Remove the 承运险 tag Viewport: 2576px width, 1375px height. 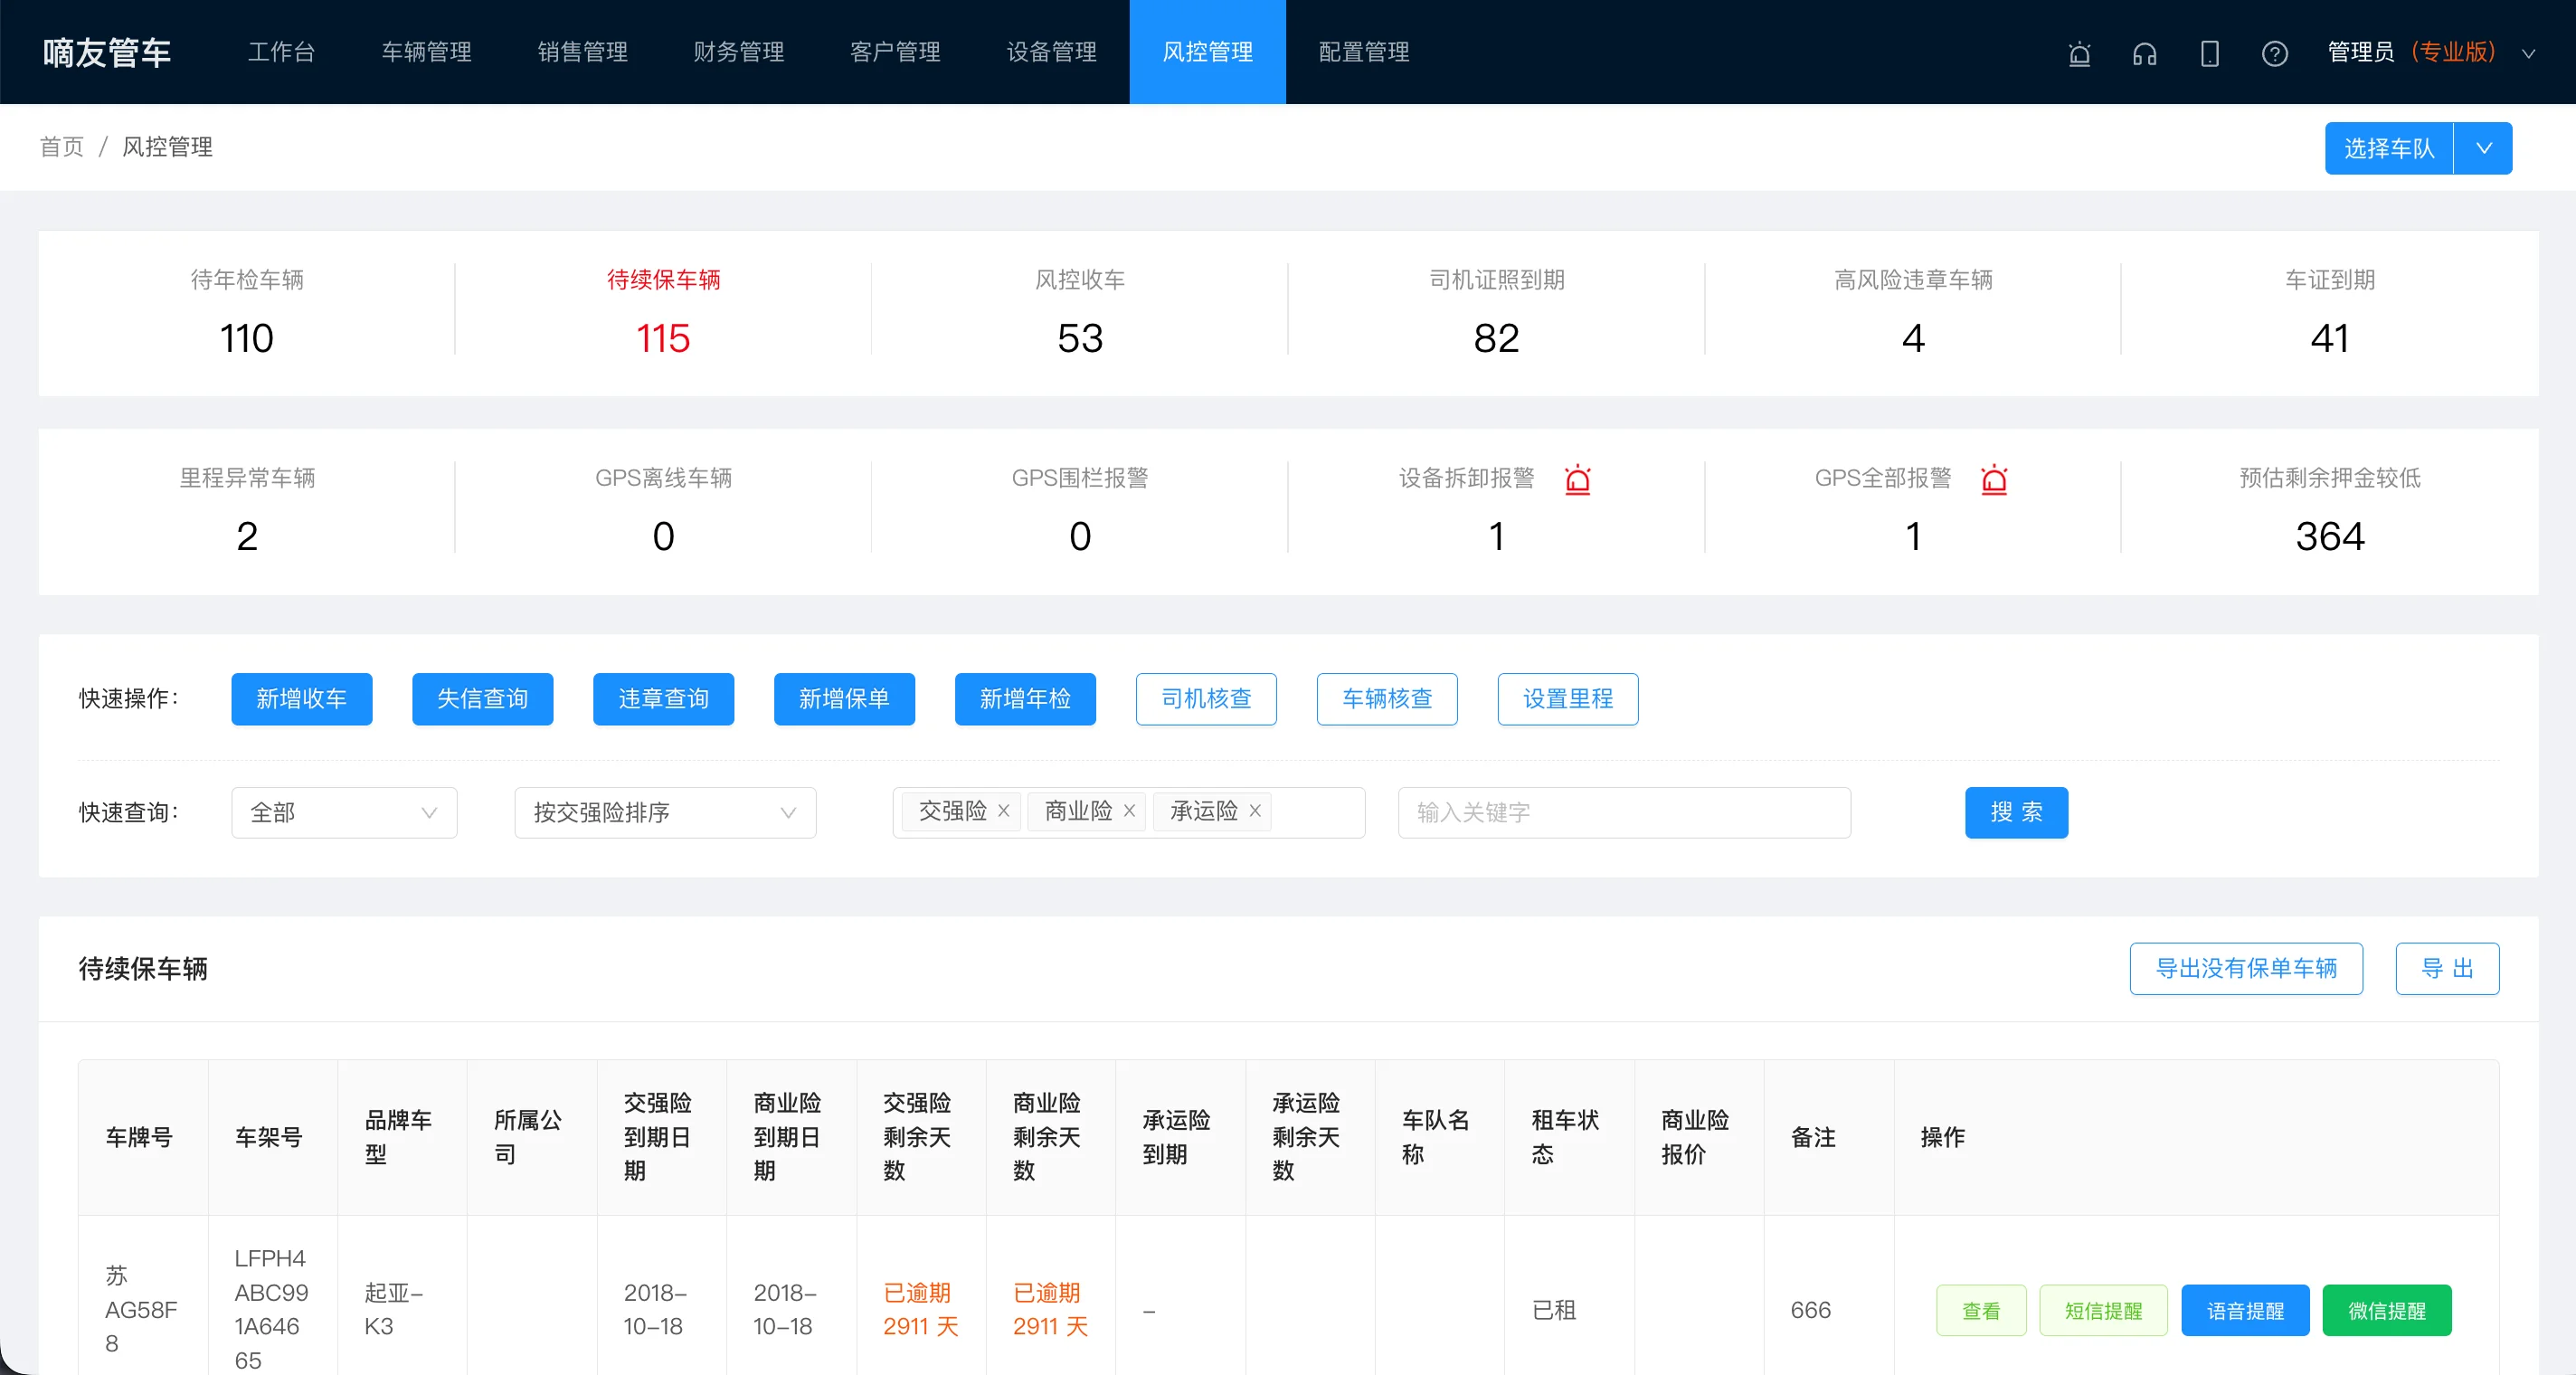click(x=1254, y=811)
